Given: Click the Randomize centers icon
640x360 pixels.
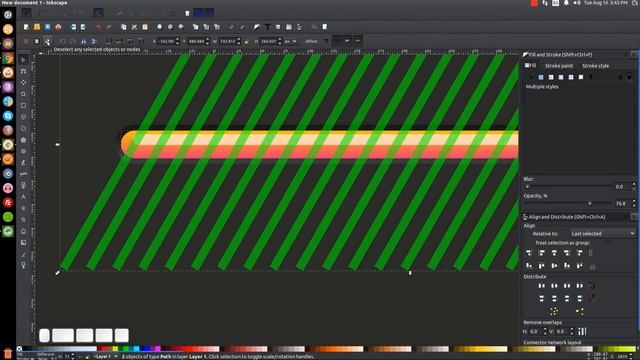Looking at the screenshot, I should (x=554, y=312).
